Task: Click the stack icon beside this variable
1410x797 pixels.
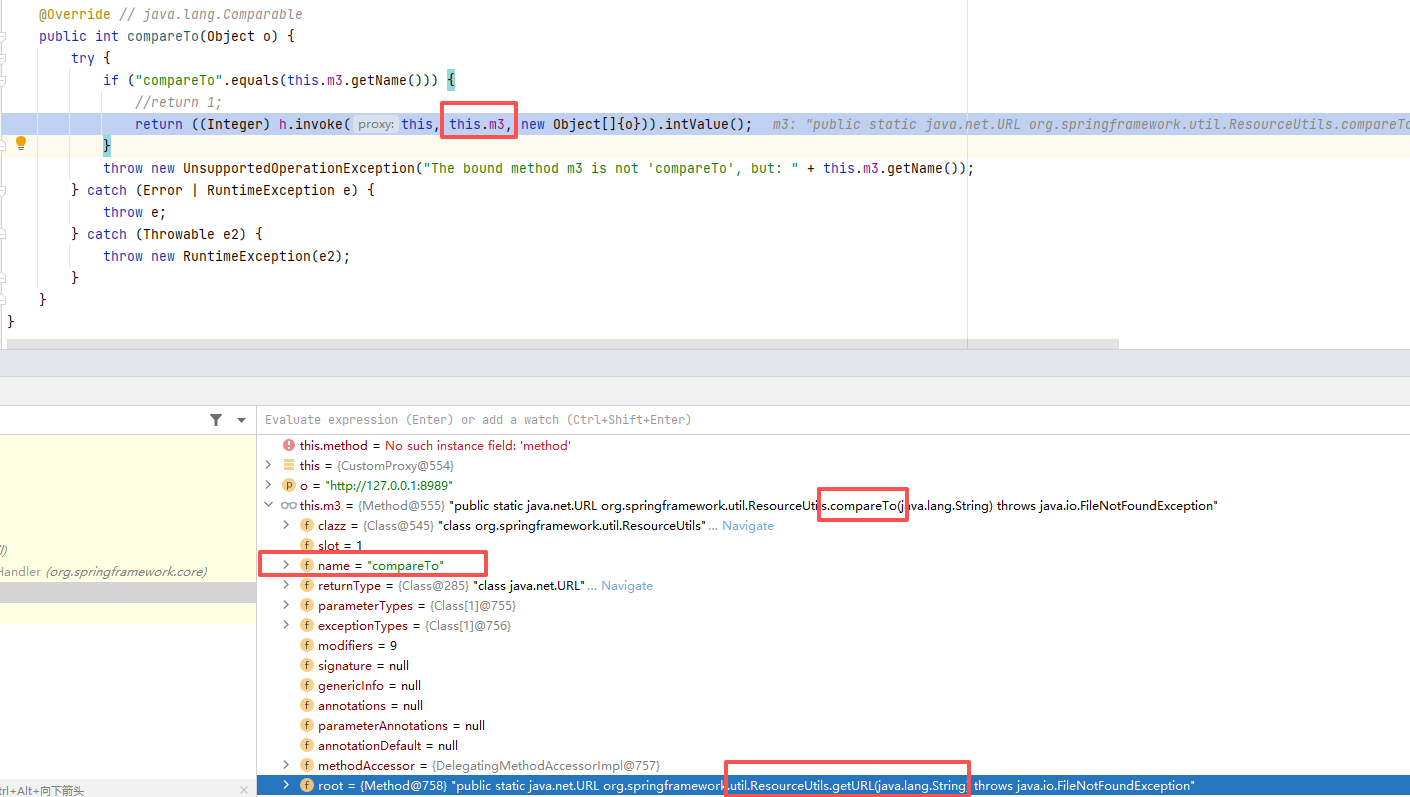Action: point(289,466)
